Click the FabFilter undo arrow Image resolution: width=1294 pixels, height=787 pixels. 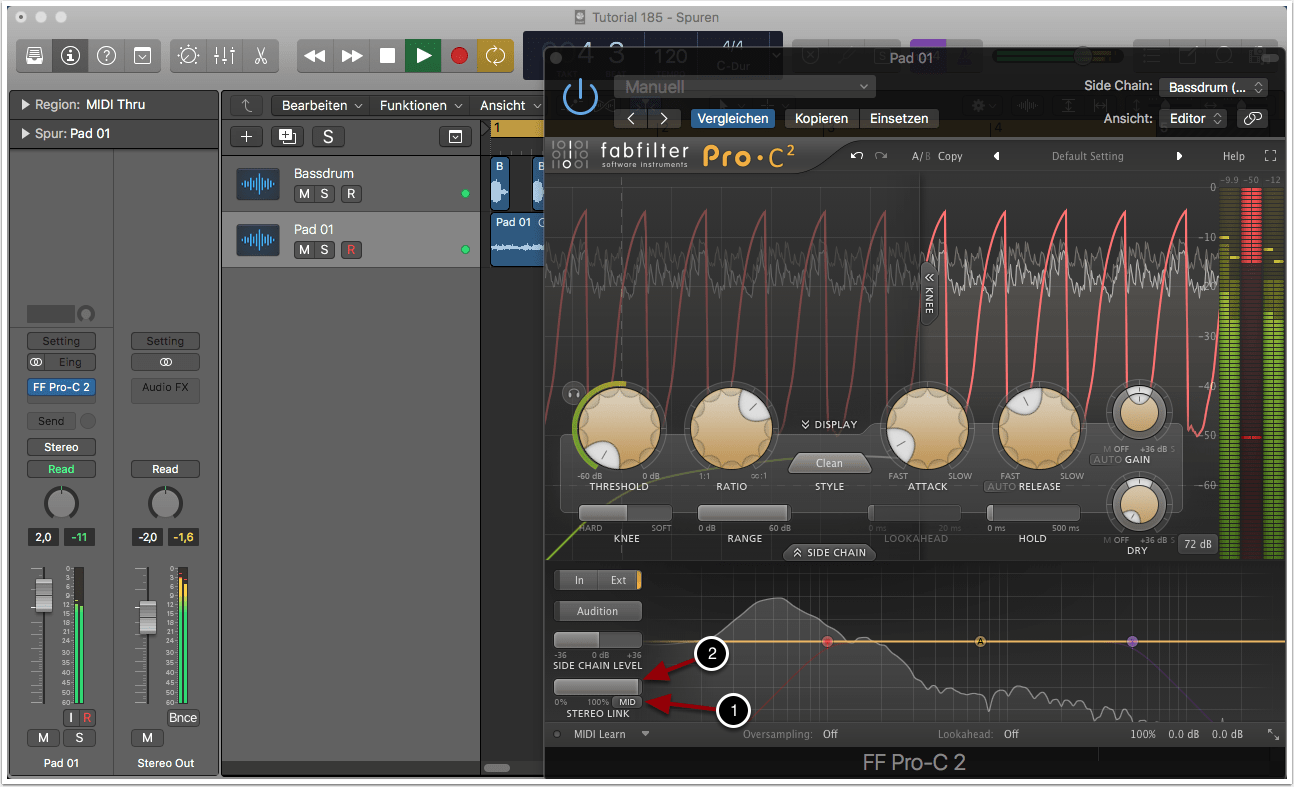(x=856, y=156)
